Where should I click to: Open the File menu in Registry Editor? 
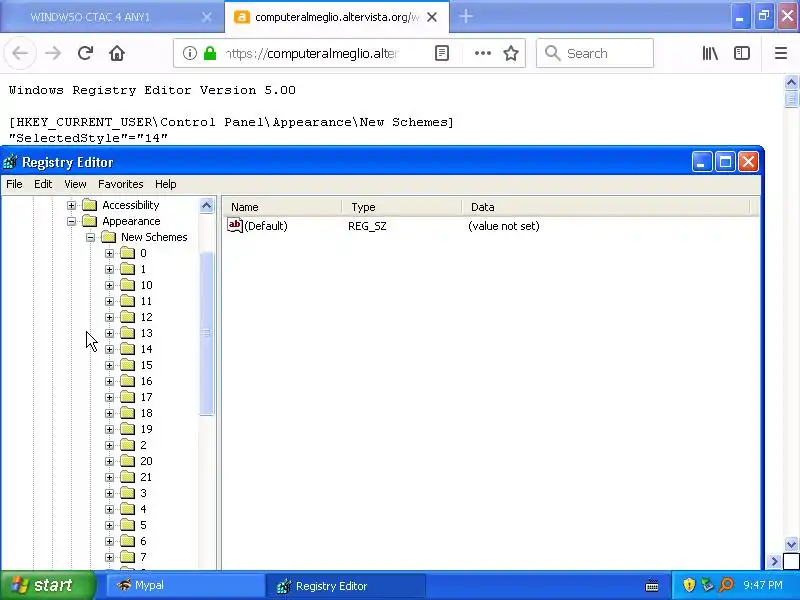tap(14, 184)
